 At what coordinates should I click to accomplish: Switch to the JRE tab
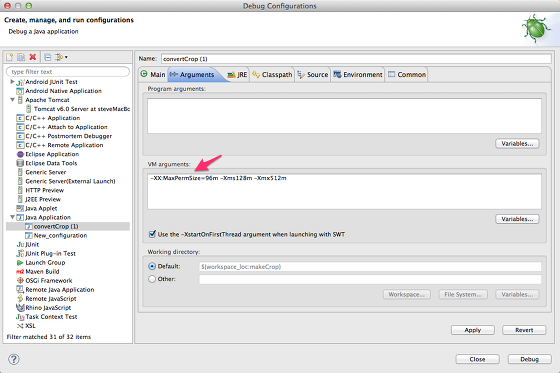click(238, 75)
